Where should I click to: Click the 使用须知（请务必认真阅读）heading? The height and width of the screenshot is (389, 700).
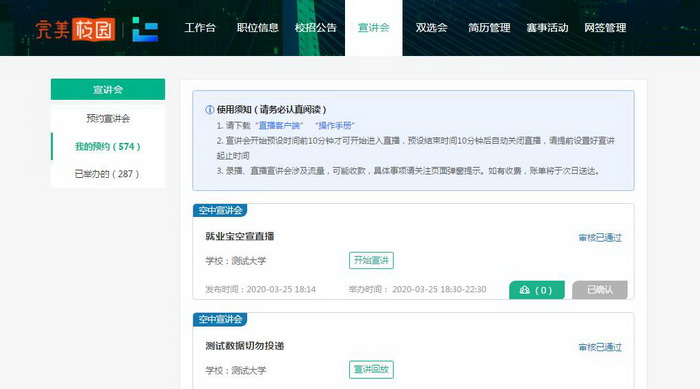pyautogui.click(x=271, y=109)
